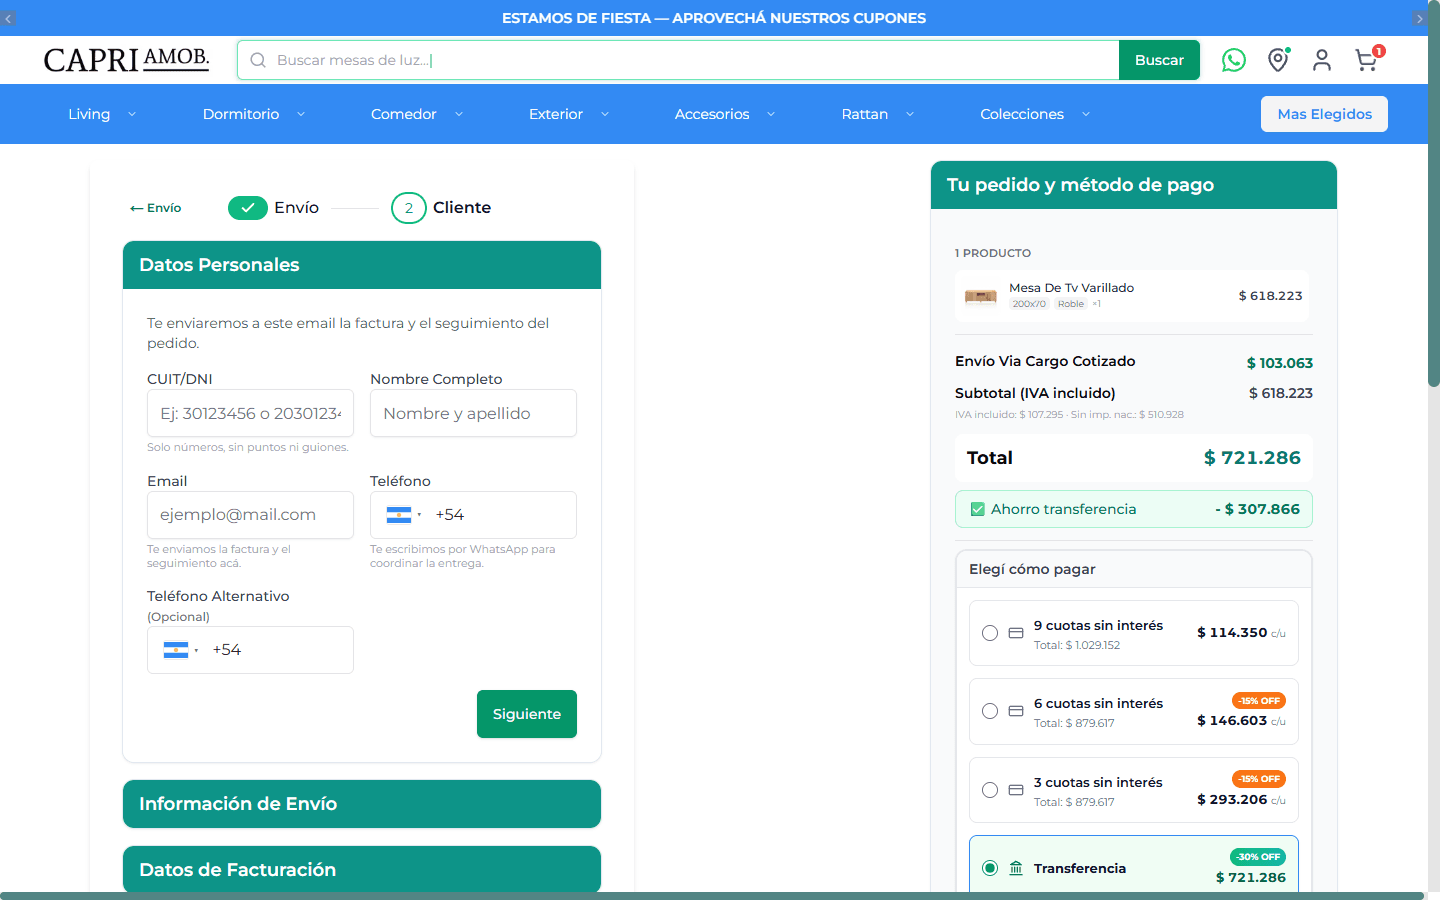Open the Mas Elegidos button
The width and height of the screenshot is (1440, 900).
[1324, 114]
